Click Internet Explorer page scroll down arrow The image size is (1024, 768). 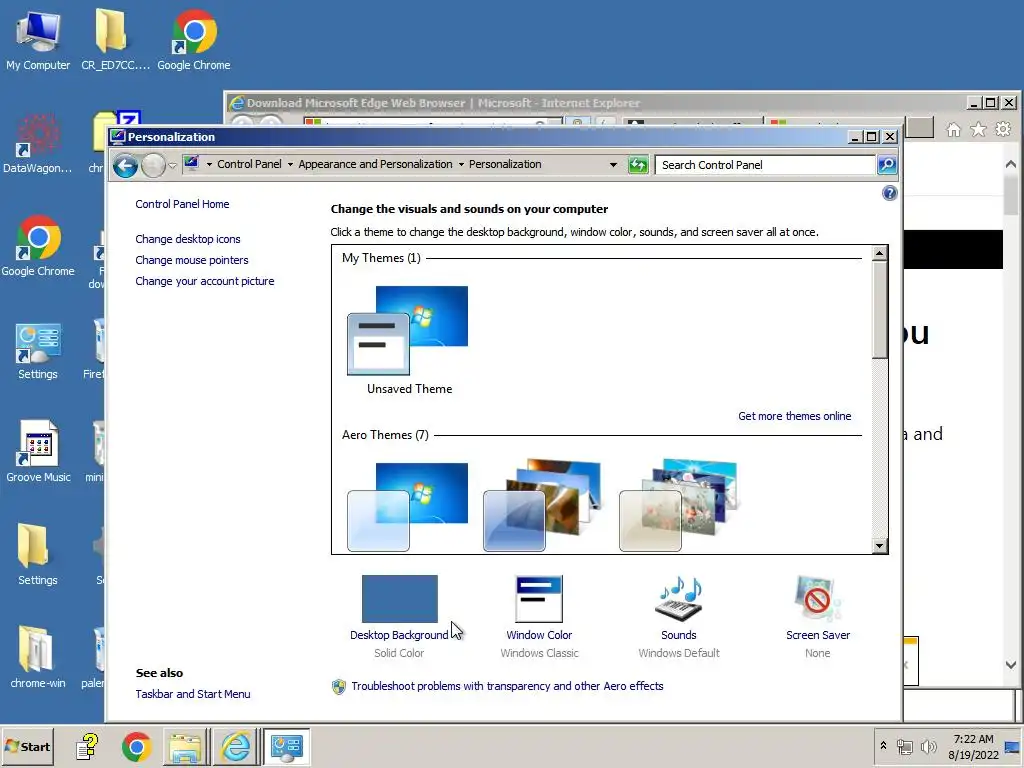(1010, 665)
